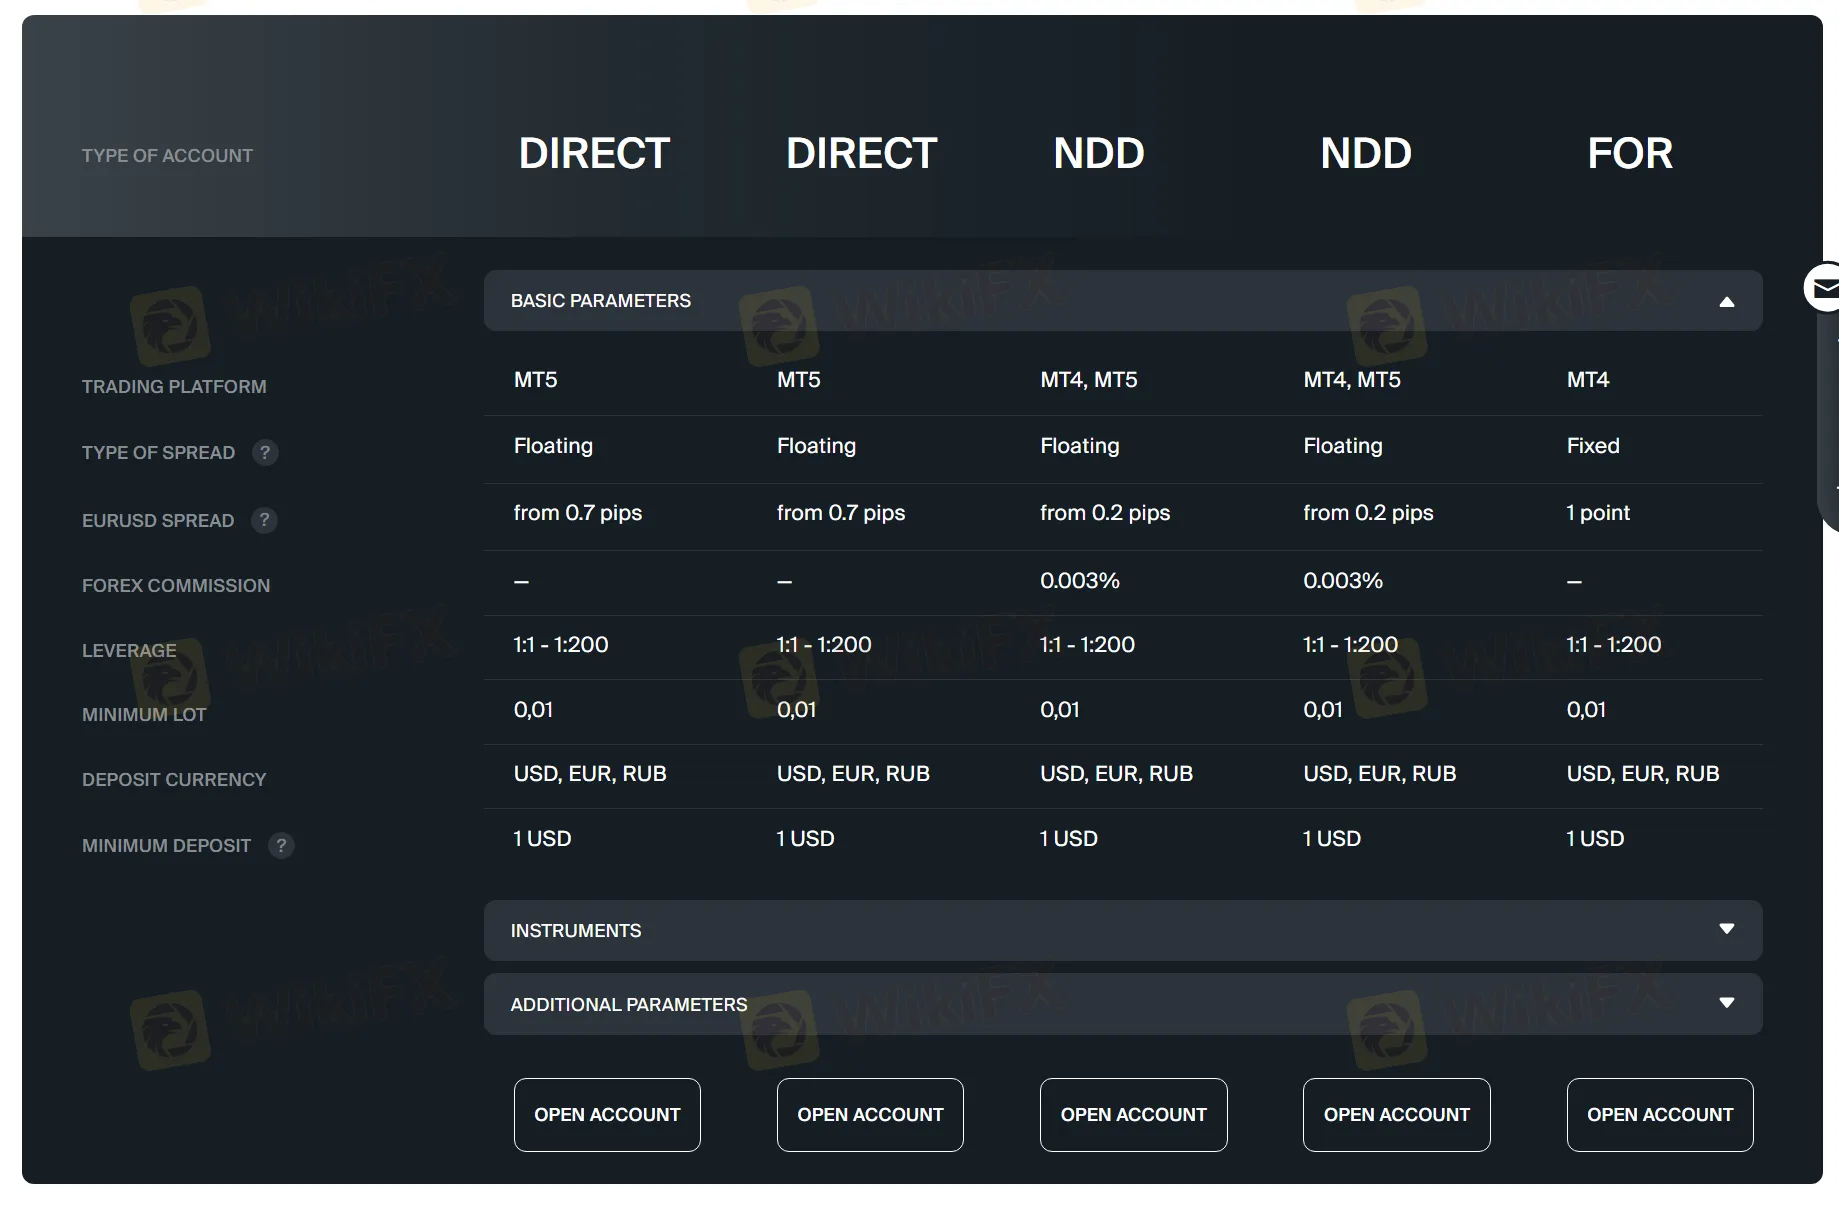Show the question mark hint for EURUSD SPREAD
This screenshot has height=1213, width=1839.
[264, 520]
